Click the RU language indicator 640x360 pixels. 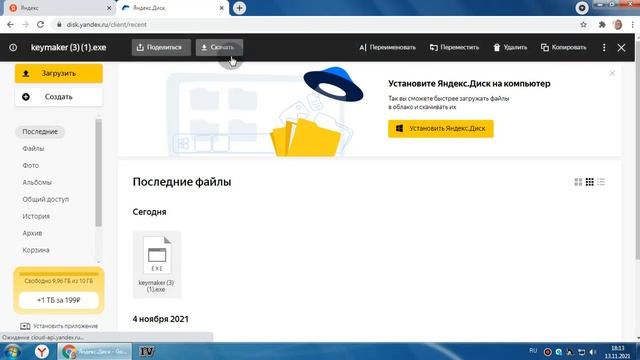533,351
